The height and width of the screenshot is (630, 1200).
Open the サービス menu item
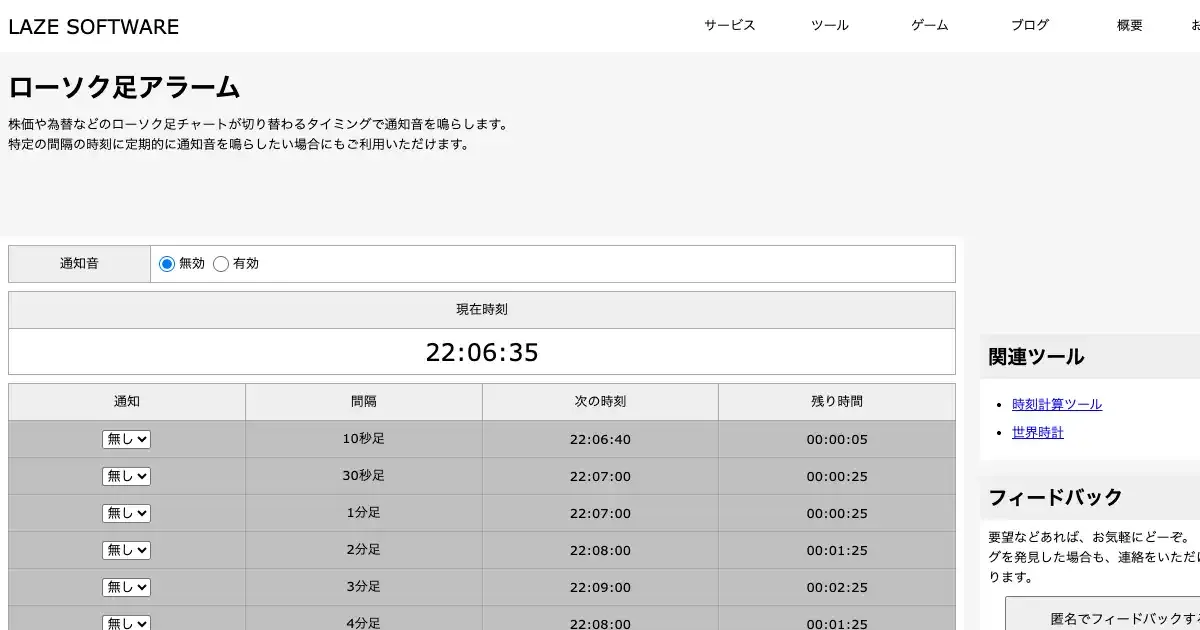coord(729,26)
